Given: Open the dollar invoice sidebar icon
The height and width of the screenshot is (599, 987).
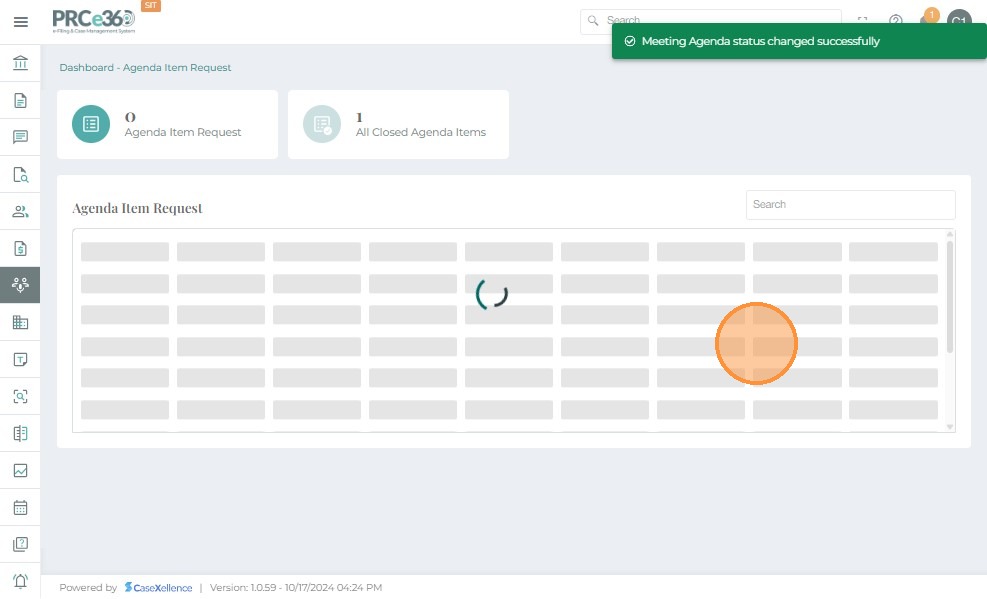Looking at the screenshot, I should click(20, 249).
